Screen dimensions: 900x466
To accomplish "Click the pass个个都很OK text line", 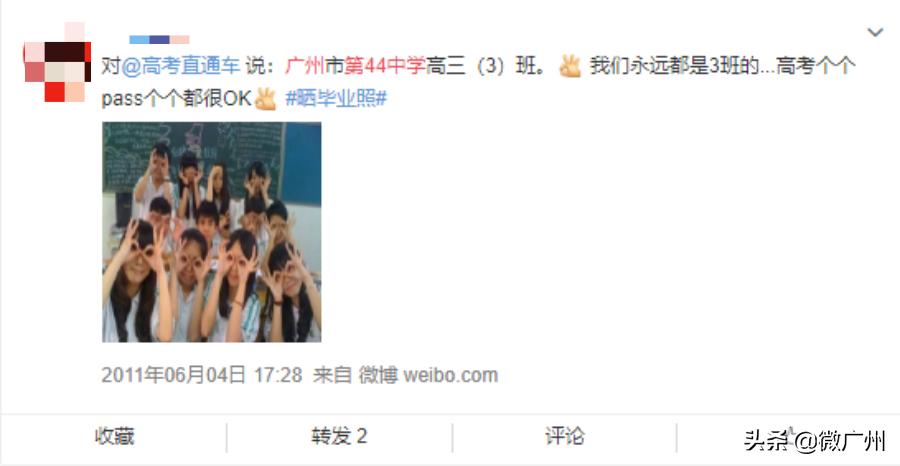I will (x=177, y=99).
